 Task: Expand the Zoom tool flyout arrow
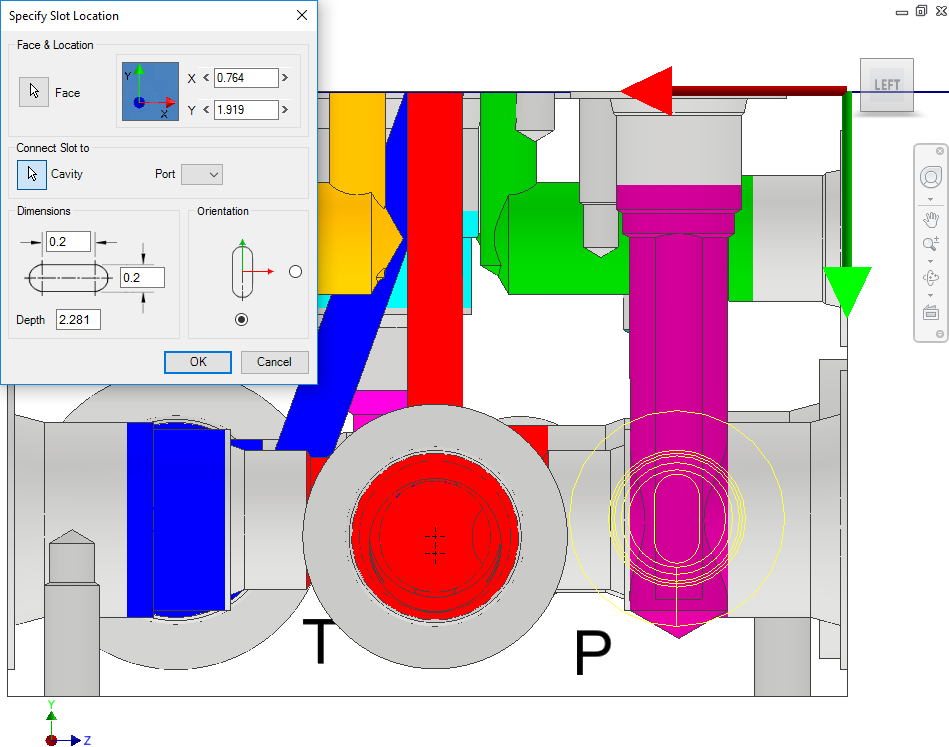(x=930, y=259)
